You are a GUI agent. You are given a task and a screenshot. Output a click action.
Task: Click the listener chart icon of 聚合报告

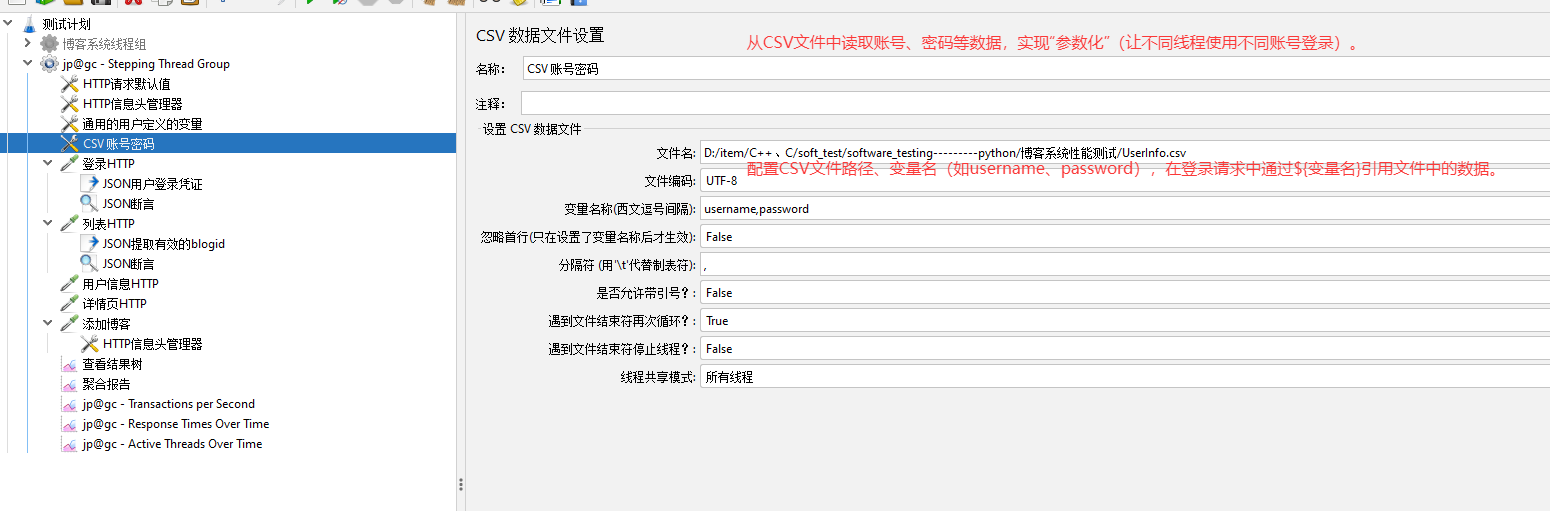(x=70, y=384)
